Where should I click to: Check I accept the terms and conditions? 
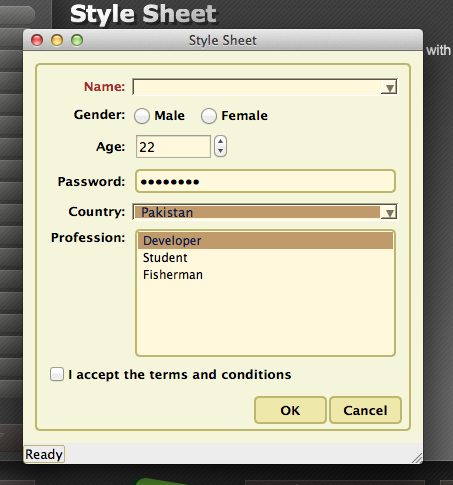(57, 374)
